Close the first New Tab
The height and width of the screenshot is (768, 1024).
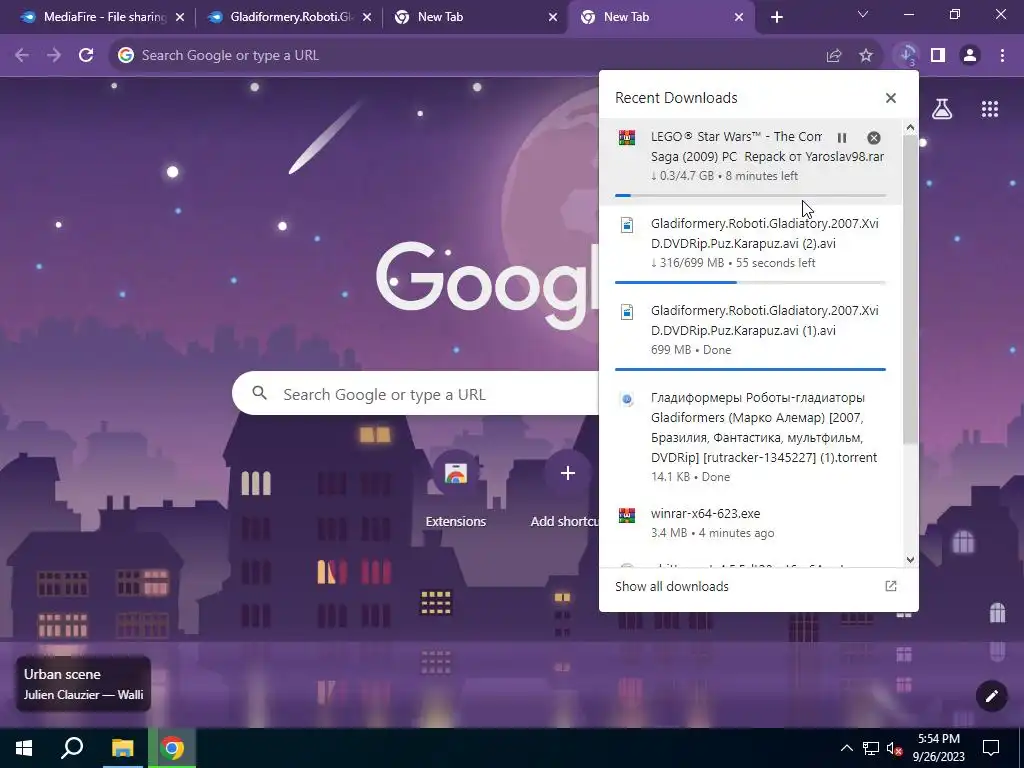pyautogui.click(x=553, y=17)
